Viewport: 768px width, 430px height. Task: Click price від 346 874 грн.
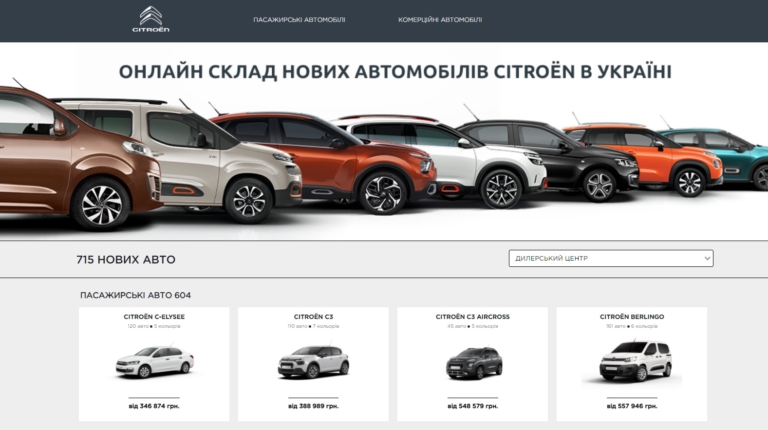pos(154,406)
